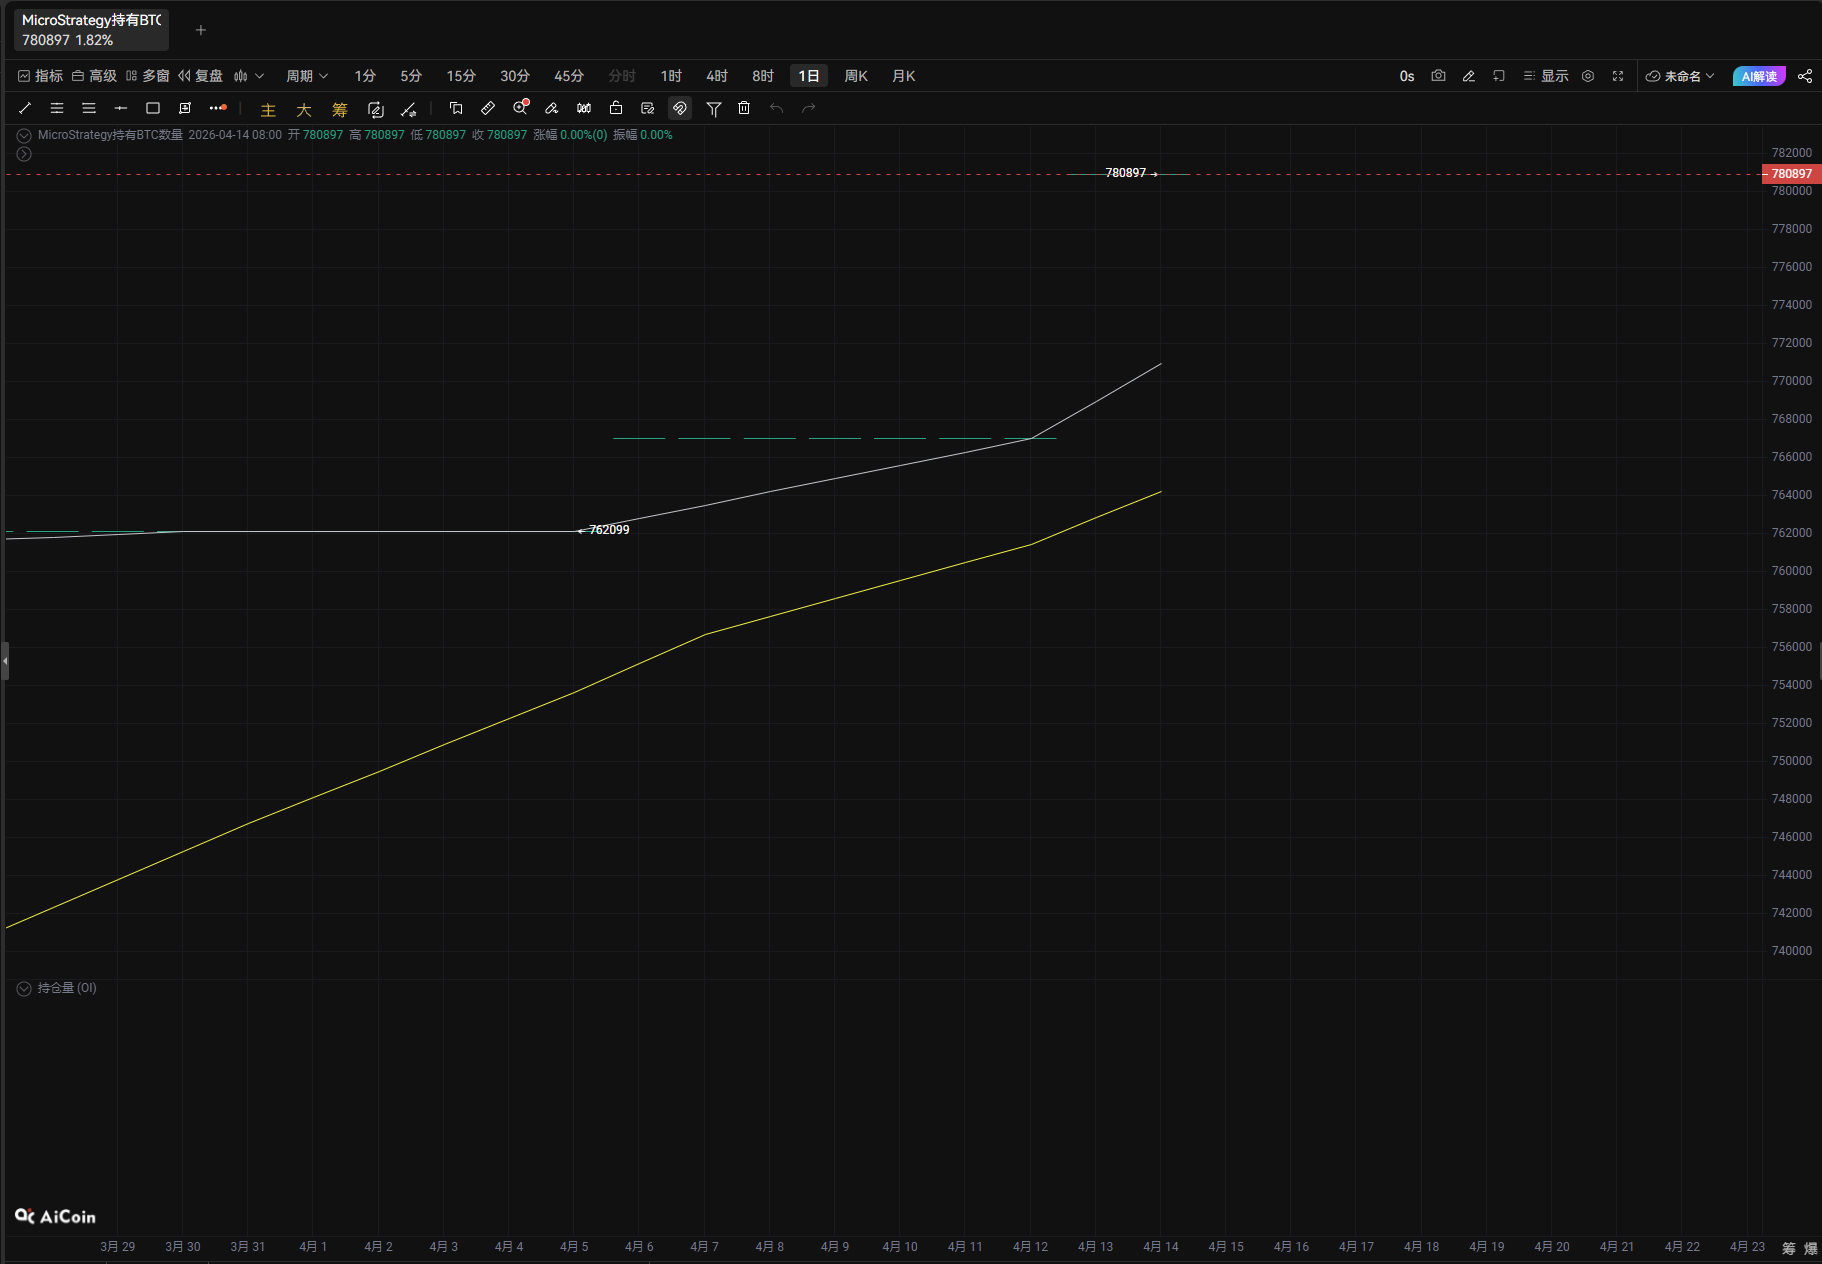Click the AI解读 button
This screenshot has height=1264, width=1822.
coord(1759,76)
